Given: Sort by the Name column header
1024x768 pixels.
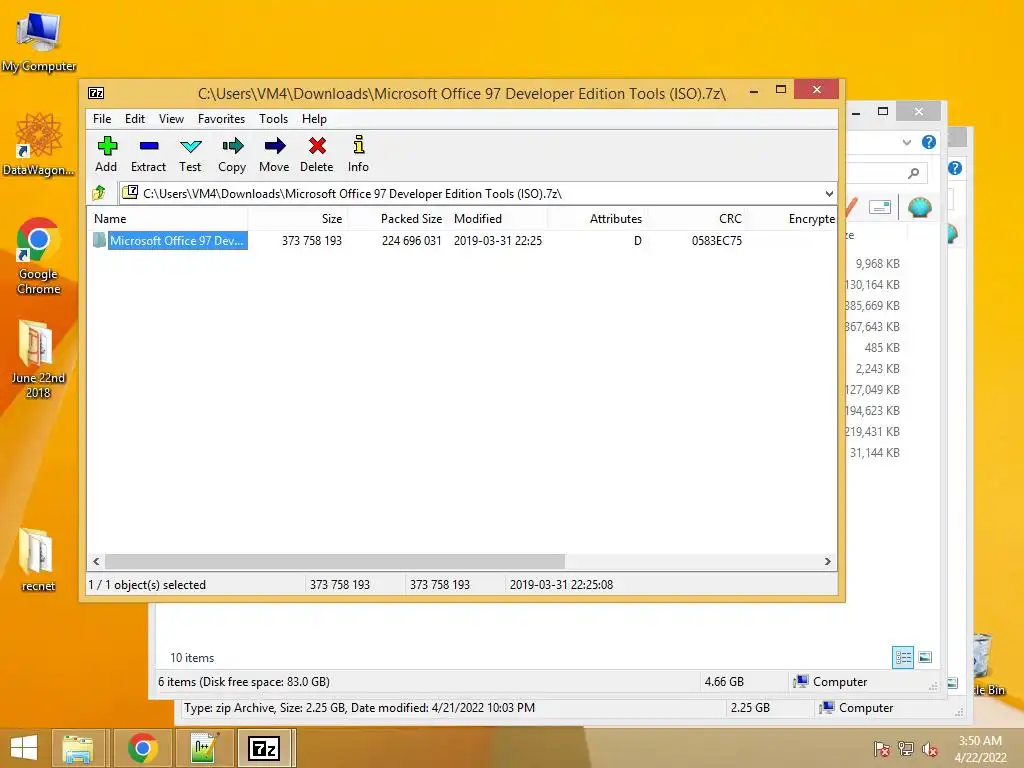Looking at the screenshot, I should tap(167, 219).
